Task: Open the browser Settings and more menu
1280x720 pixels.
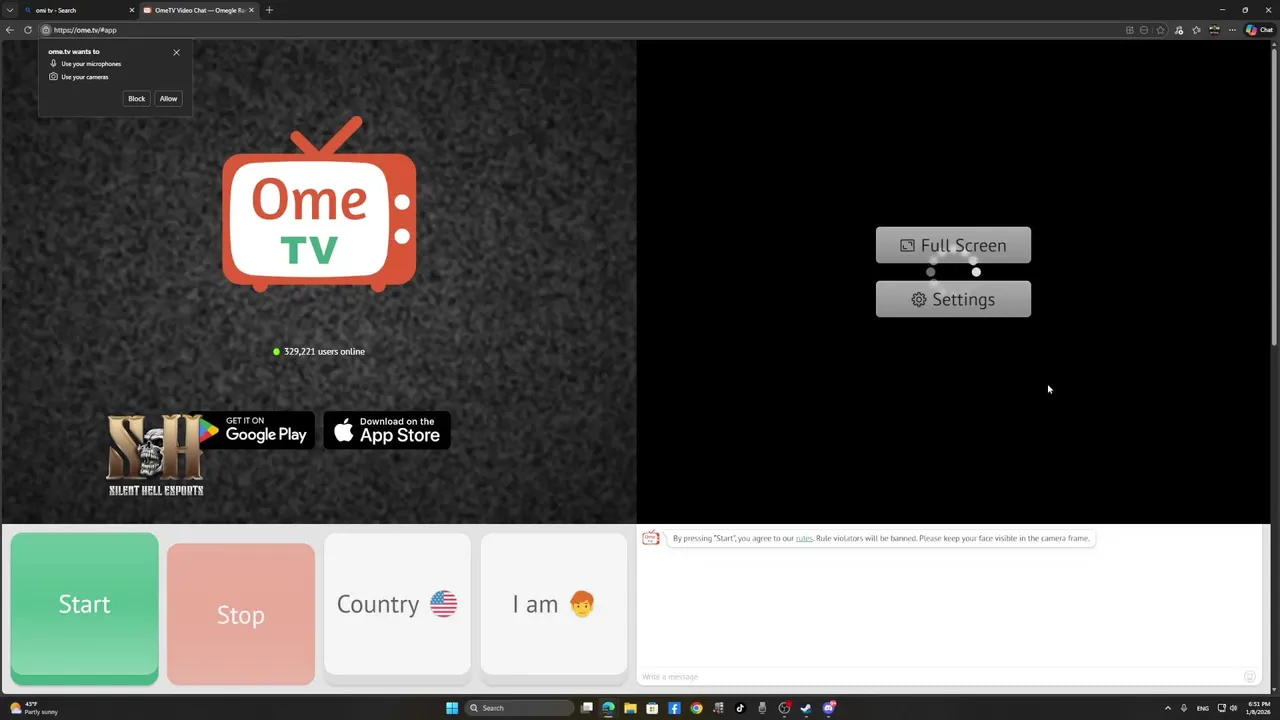Action: coord(1230,30)
